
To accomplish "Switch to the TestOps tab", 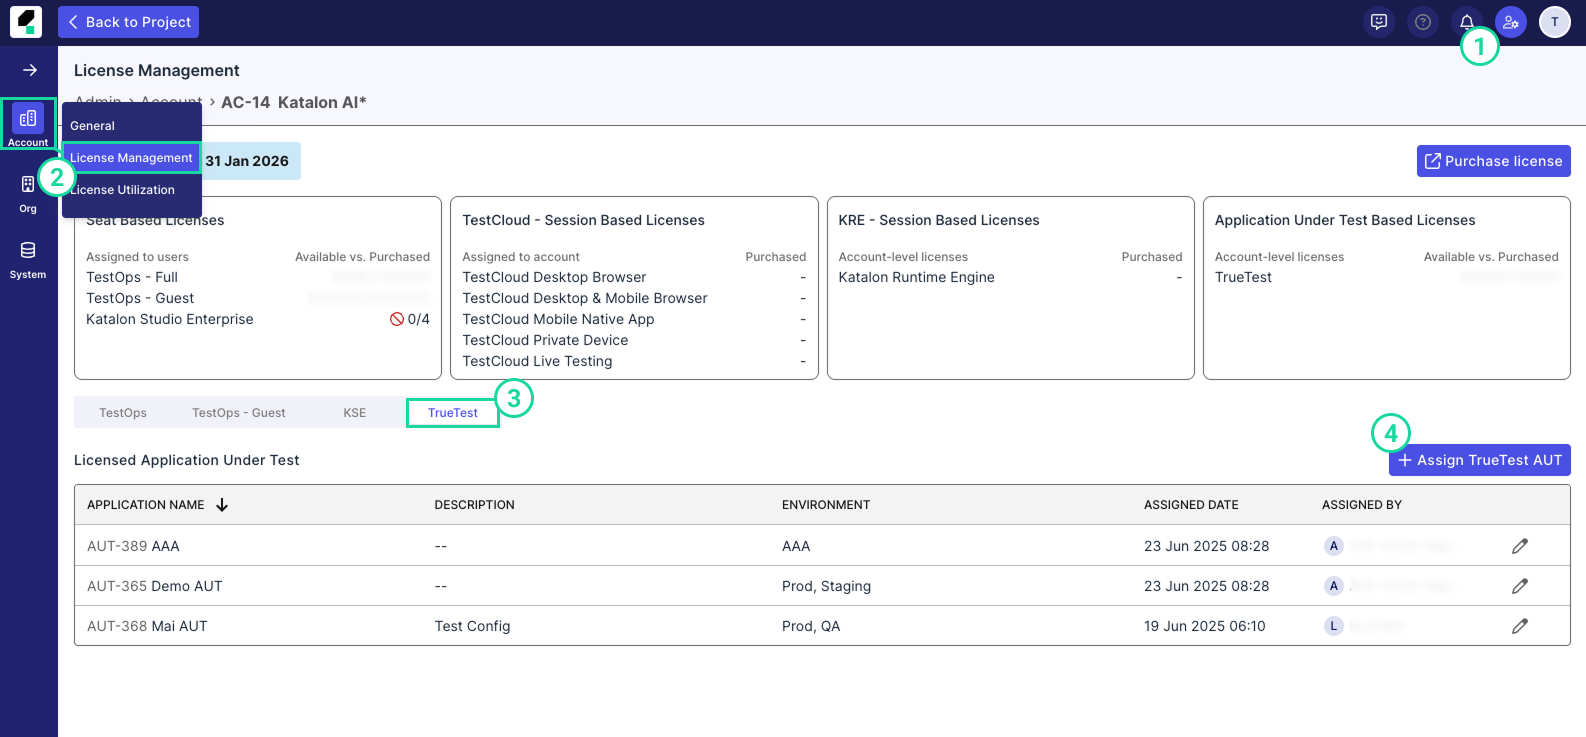I will pos(123,413).
